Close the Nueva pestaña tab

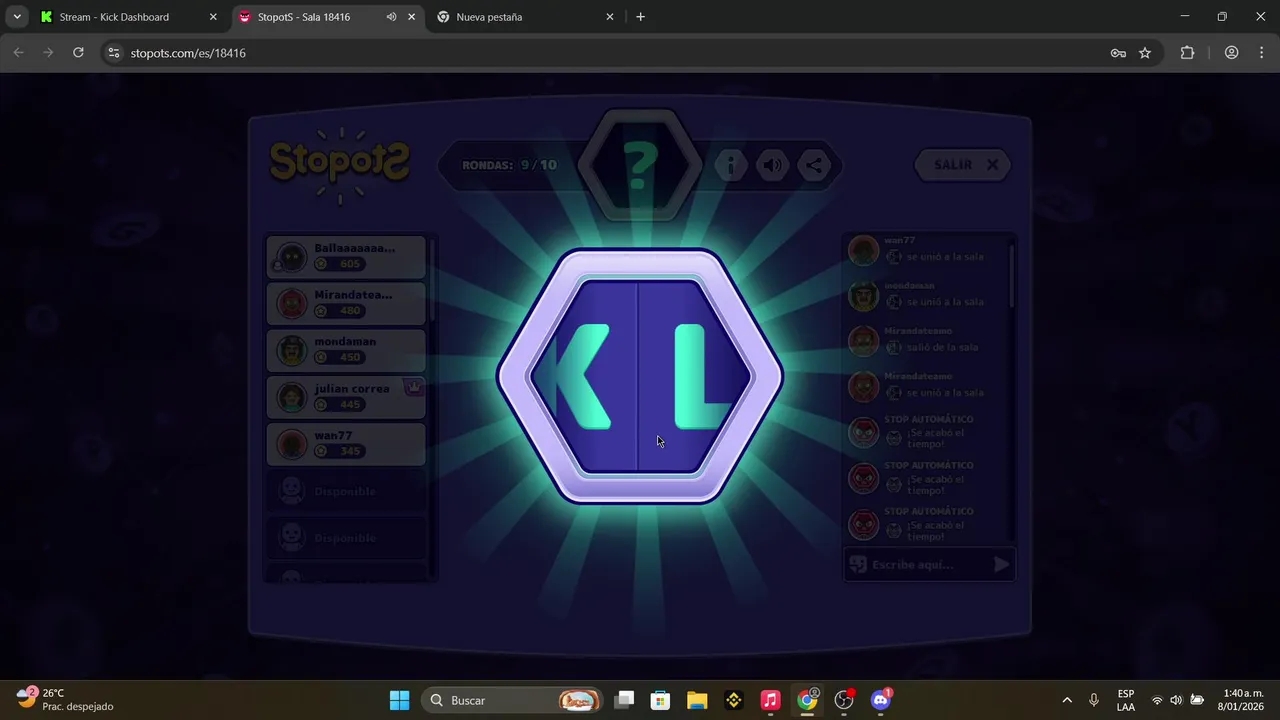[610, 17]
